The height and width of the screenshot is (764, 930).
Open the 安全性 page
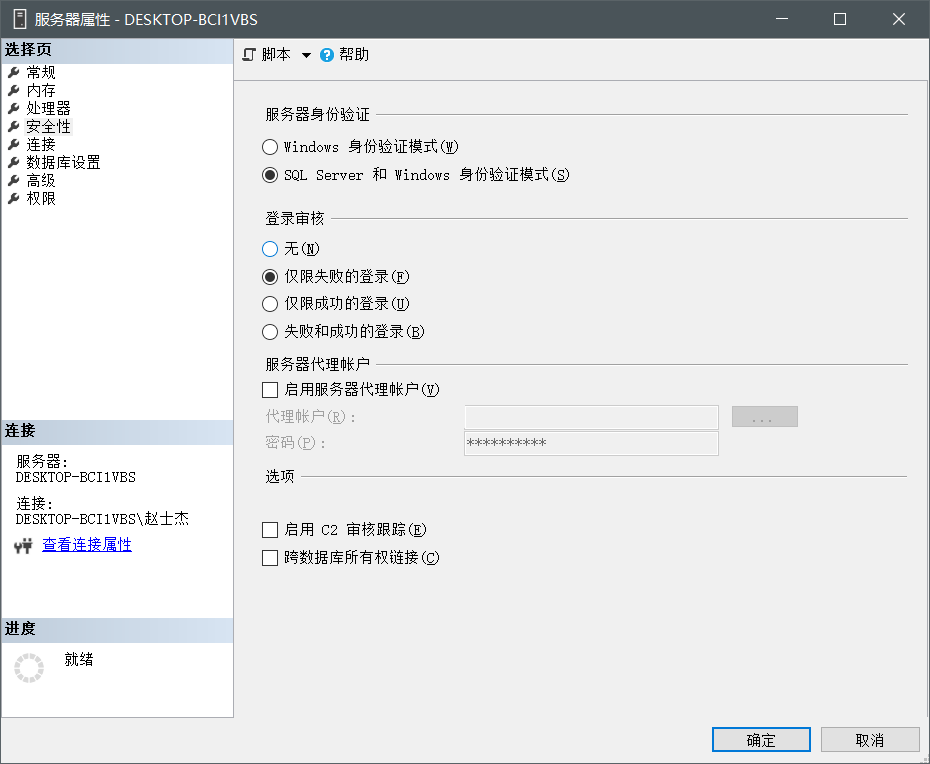coord(49,126)
